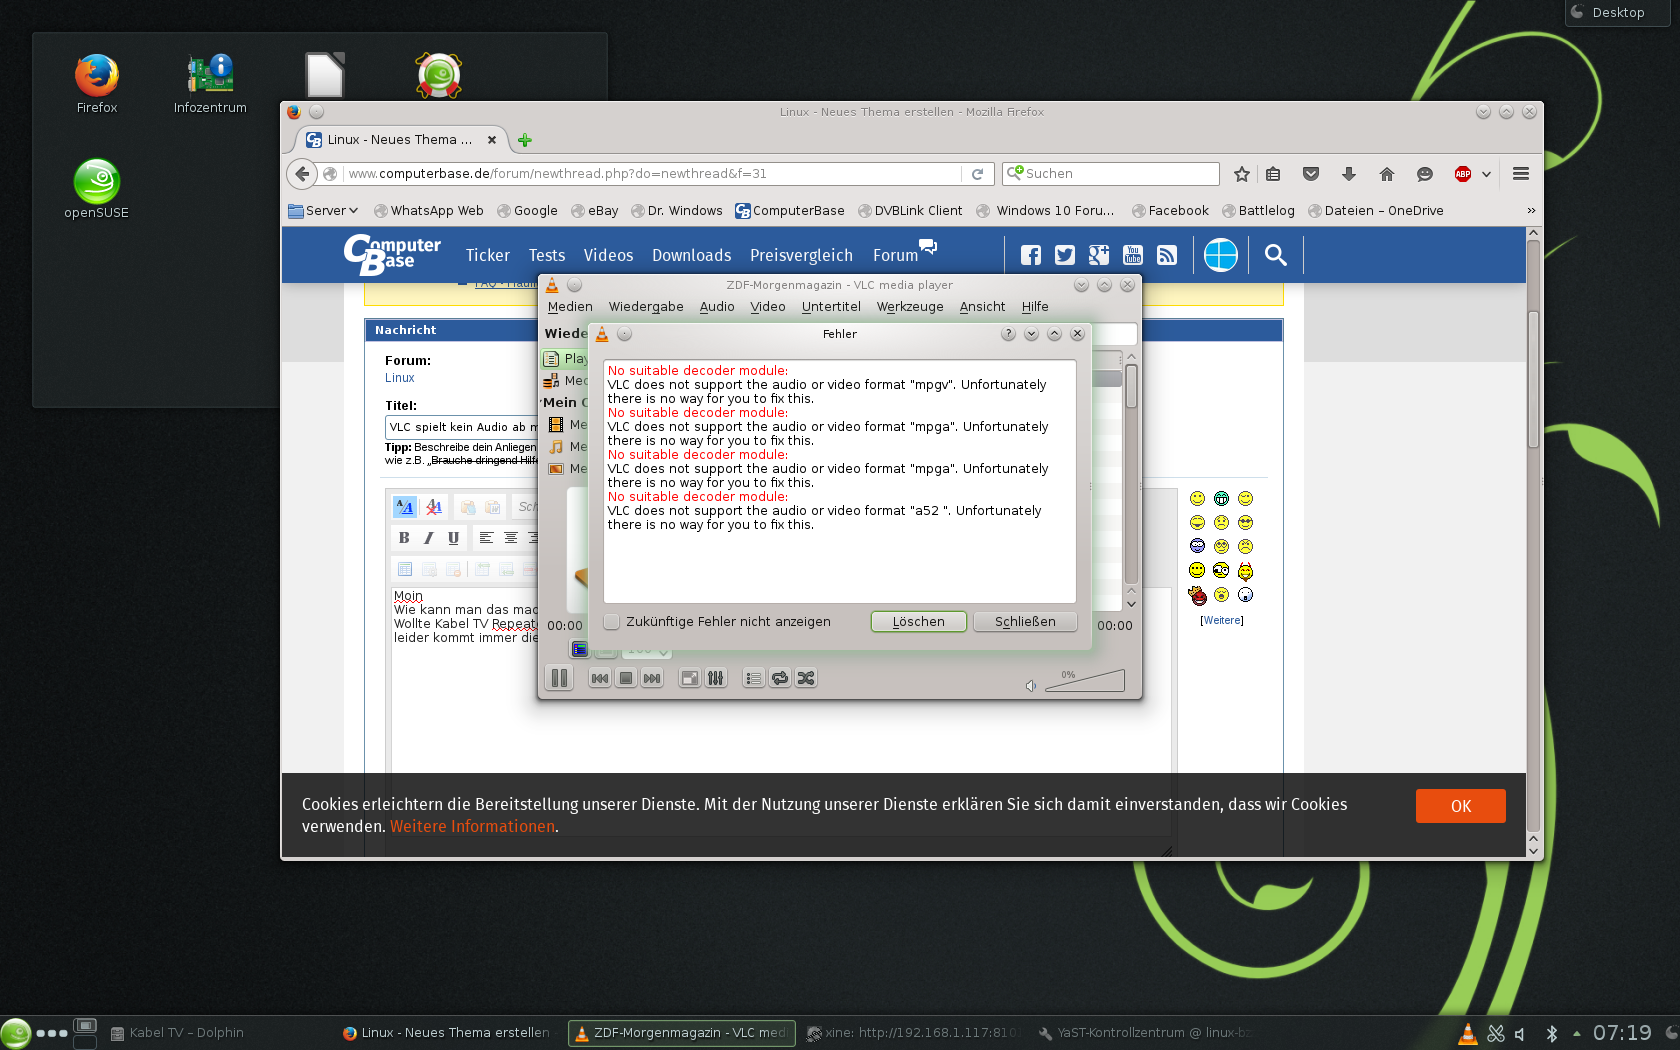Open the VLC Medien menu
This screenshot has height=1050, width=1680.
tap(570, 307)
